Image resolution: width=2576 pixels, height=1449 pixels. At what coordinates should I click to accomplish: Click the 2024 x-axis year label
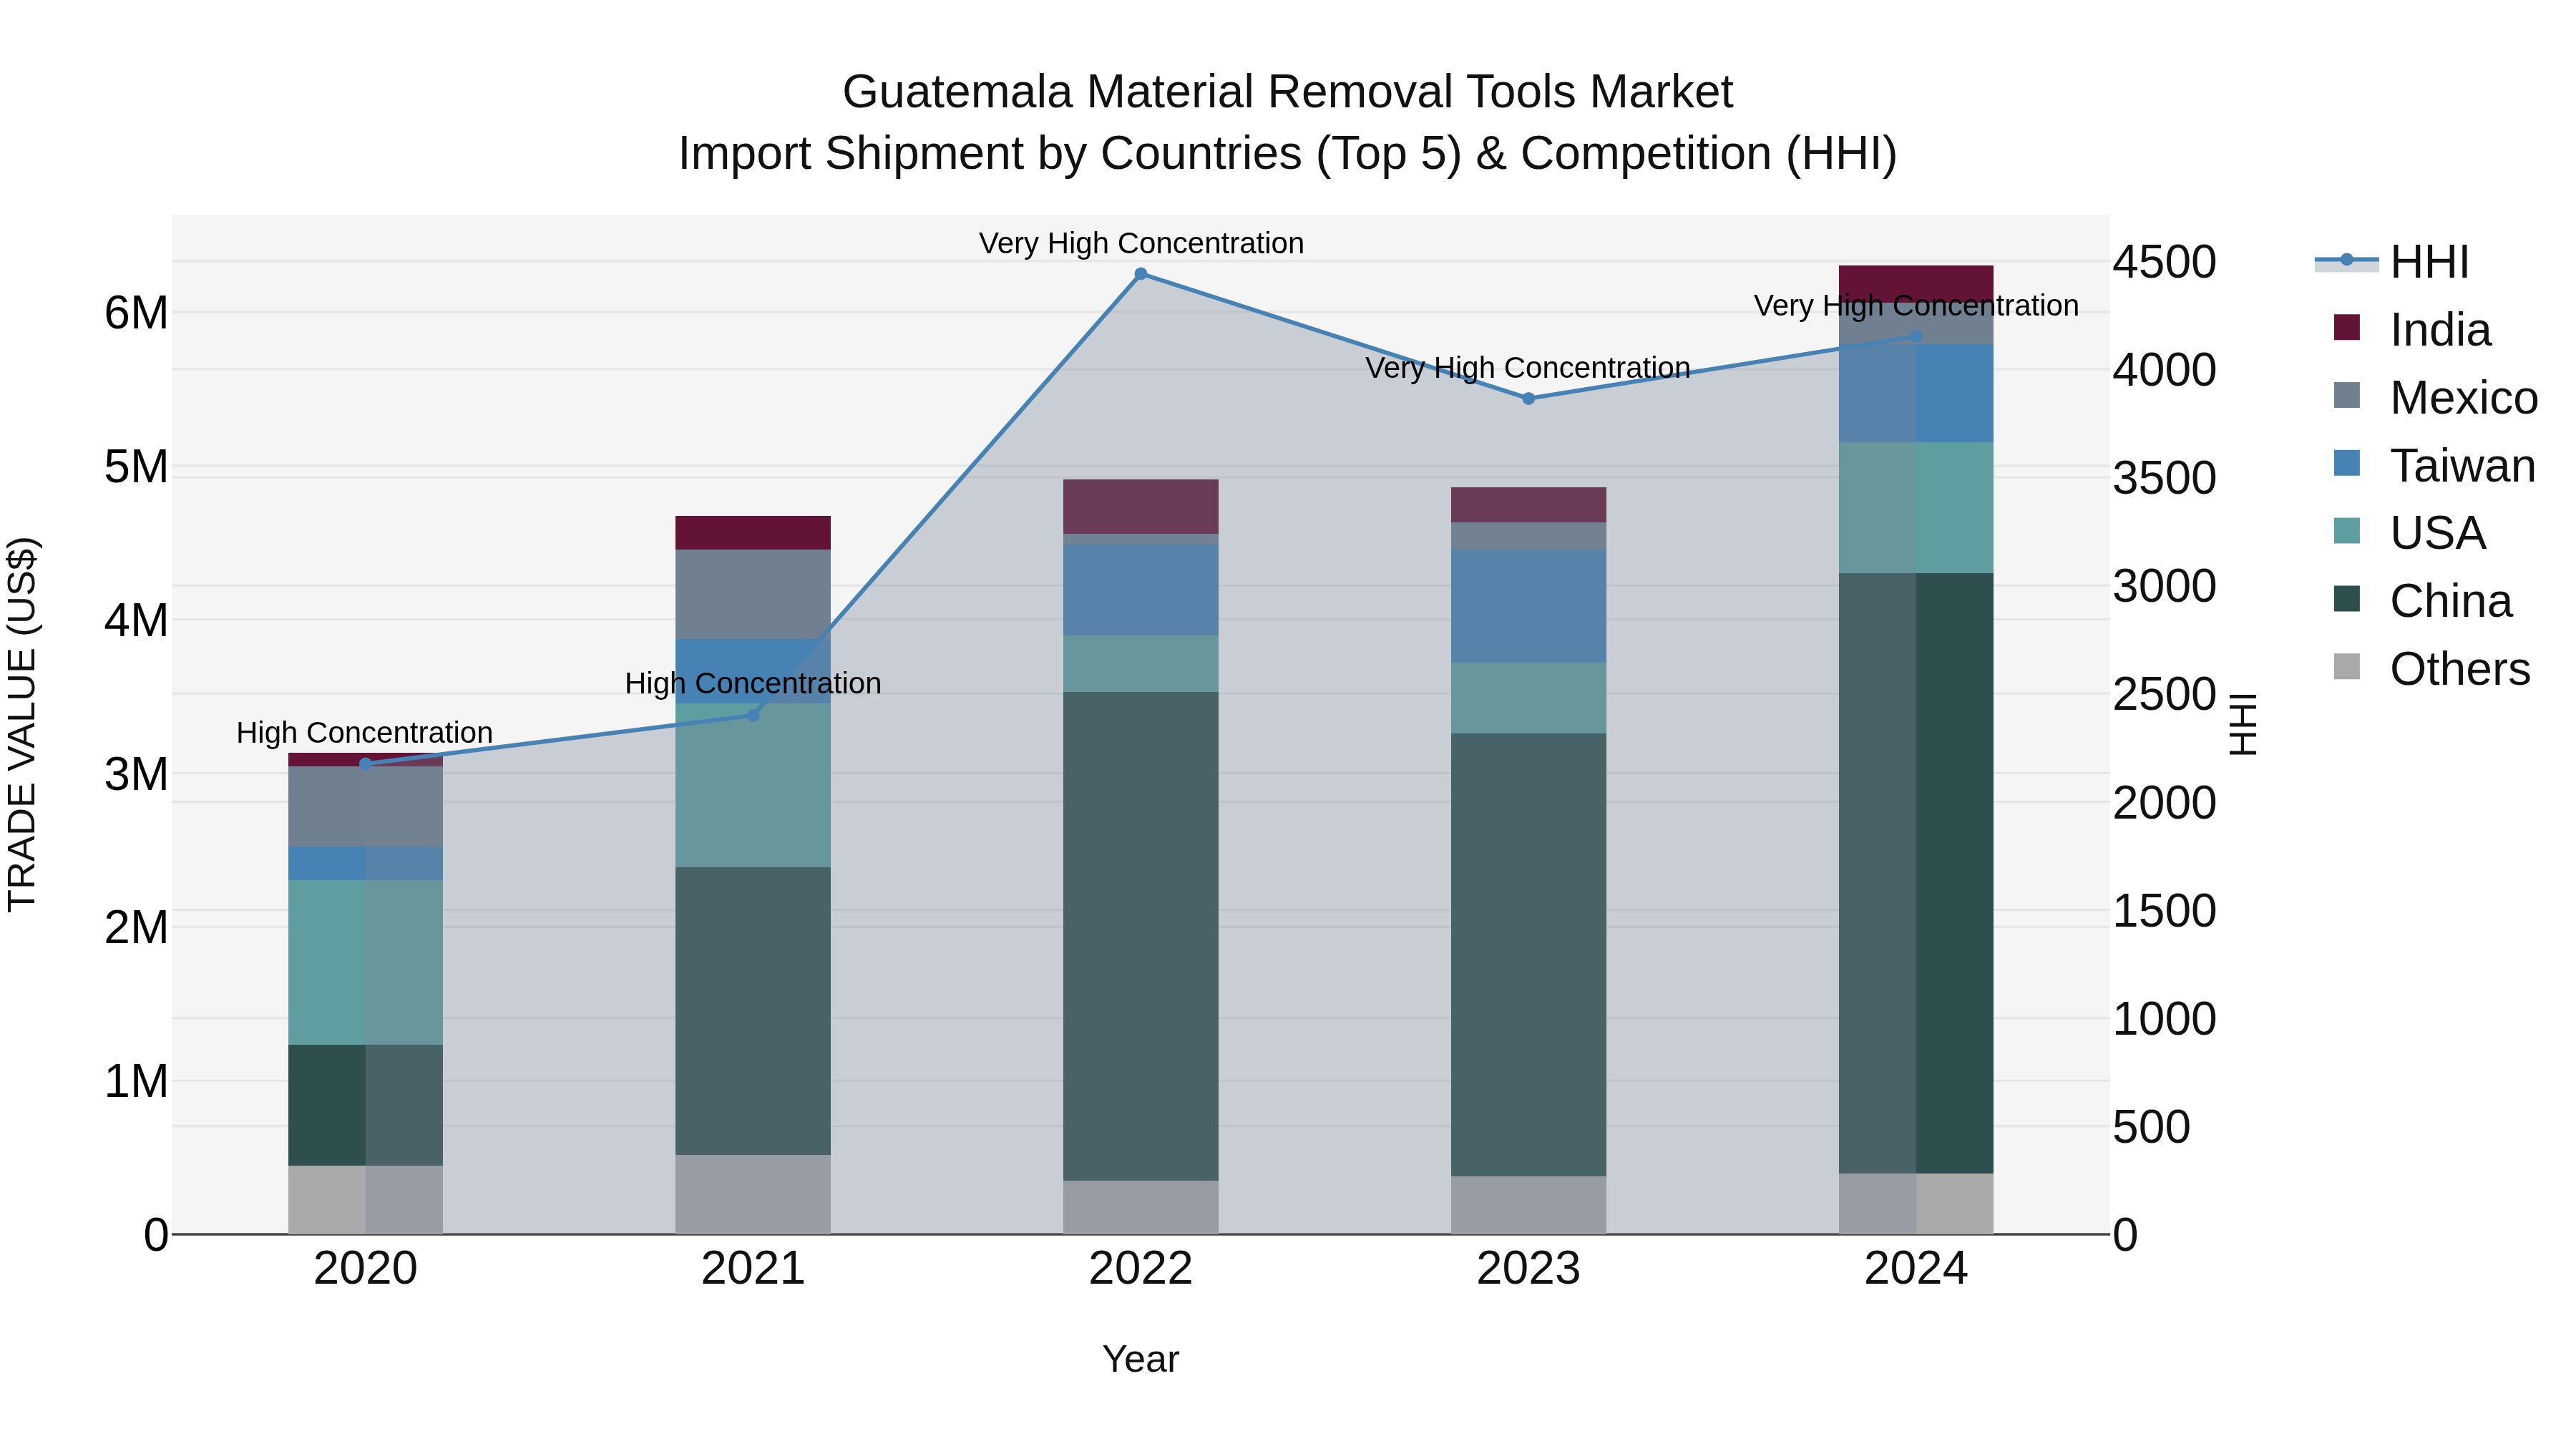click(x=1916, y=1269)
